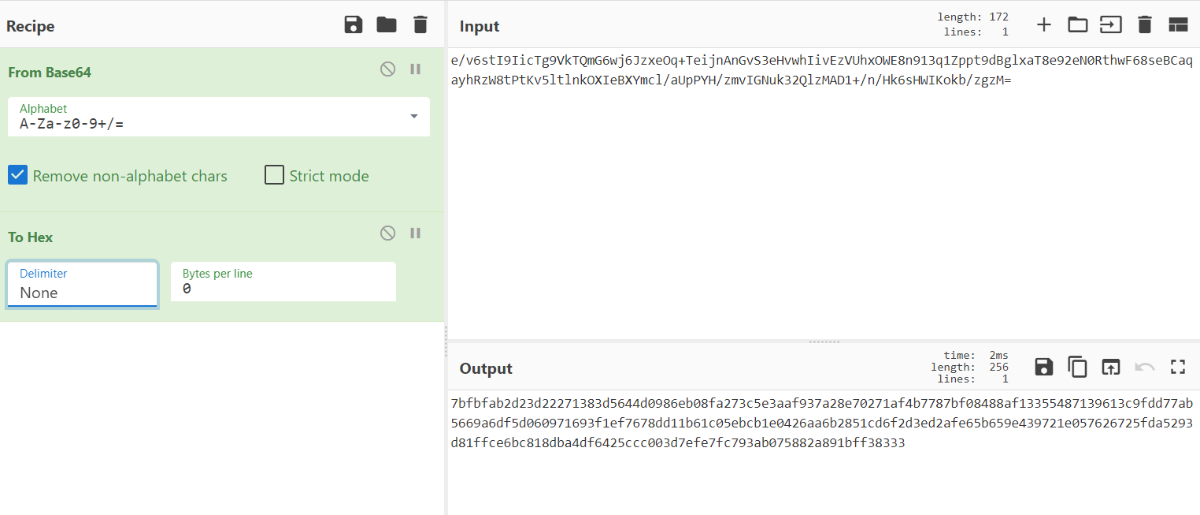This screenshot has width=1200, height=515.
Task: Open file as input
Action: [x=1111, y=25]
